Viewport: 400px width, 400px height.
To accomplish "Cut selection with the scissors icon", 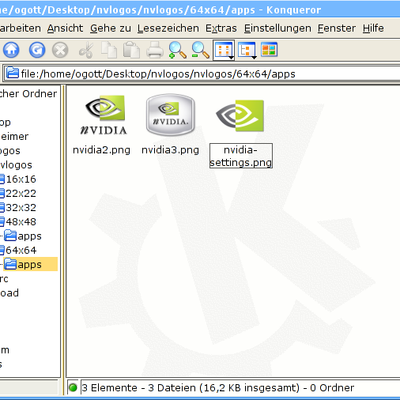I will pos(86,51).
